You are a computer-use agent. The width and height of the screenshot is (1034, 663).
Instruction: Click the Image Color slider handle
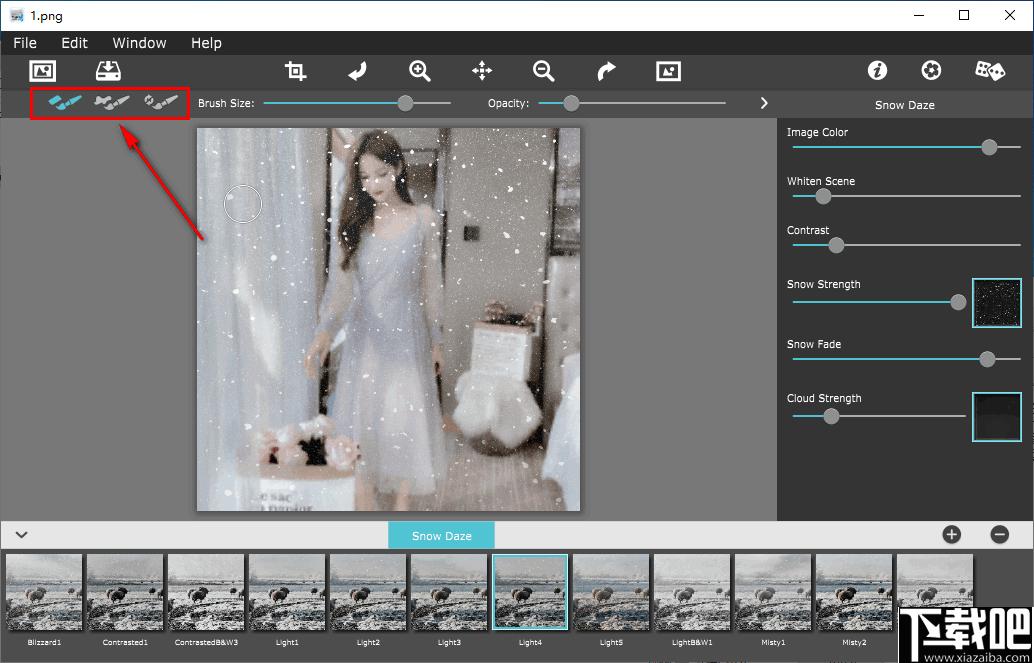pyautogui.click(x=989, y=147)
